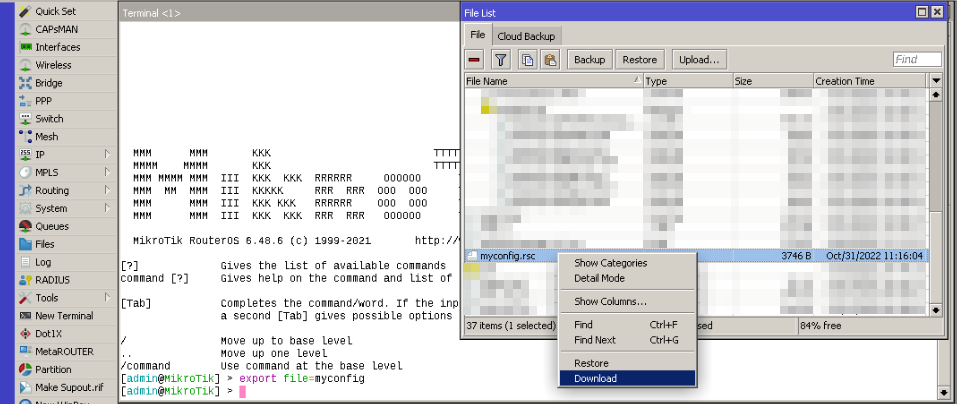
Task: Open the Log sidebar icon
Action: pos(26,262)
